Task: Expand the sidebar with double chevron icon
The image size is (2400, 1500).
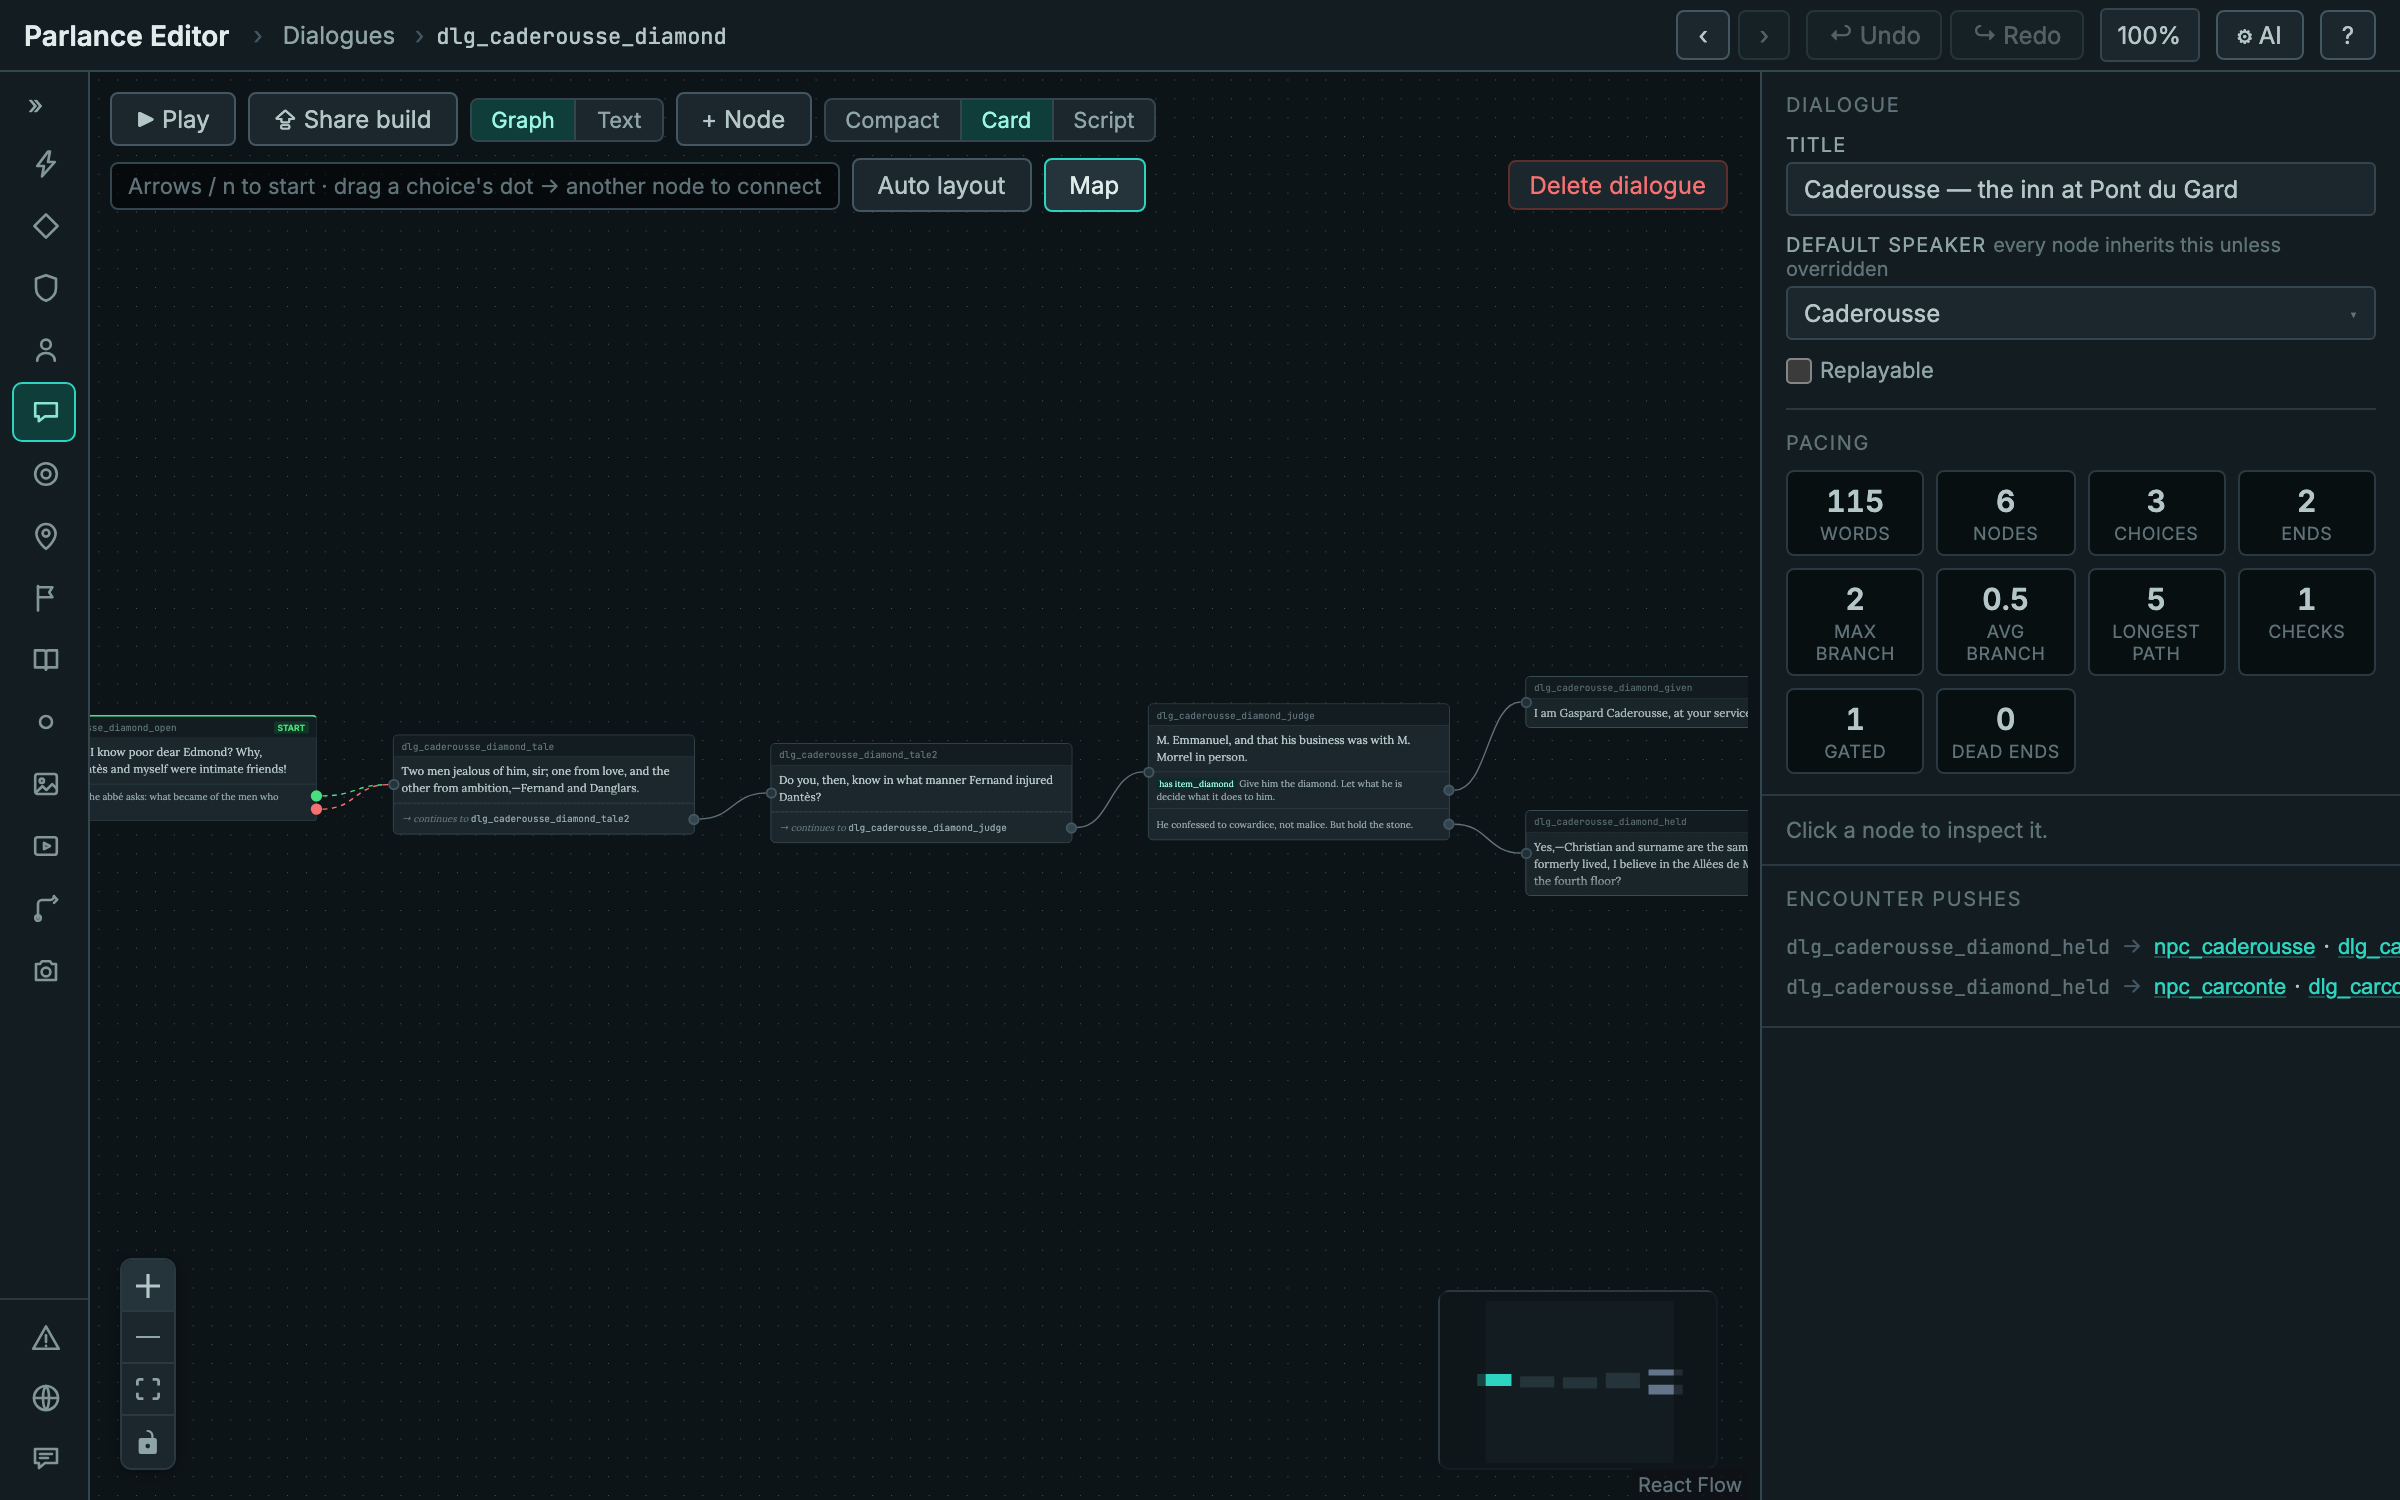Action: coord(36,106)
